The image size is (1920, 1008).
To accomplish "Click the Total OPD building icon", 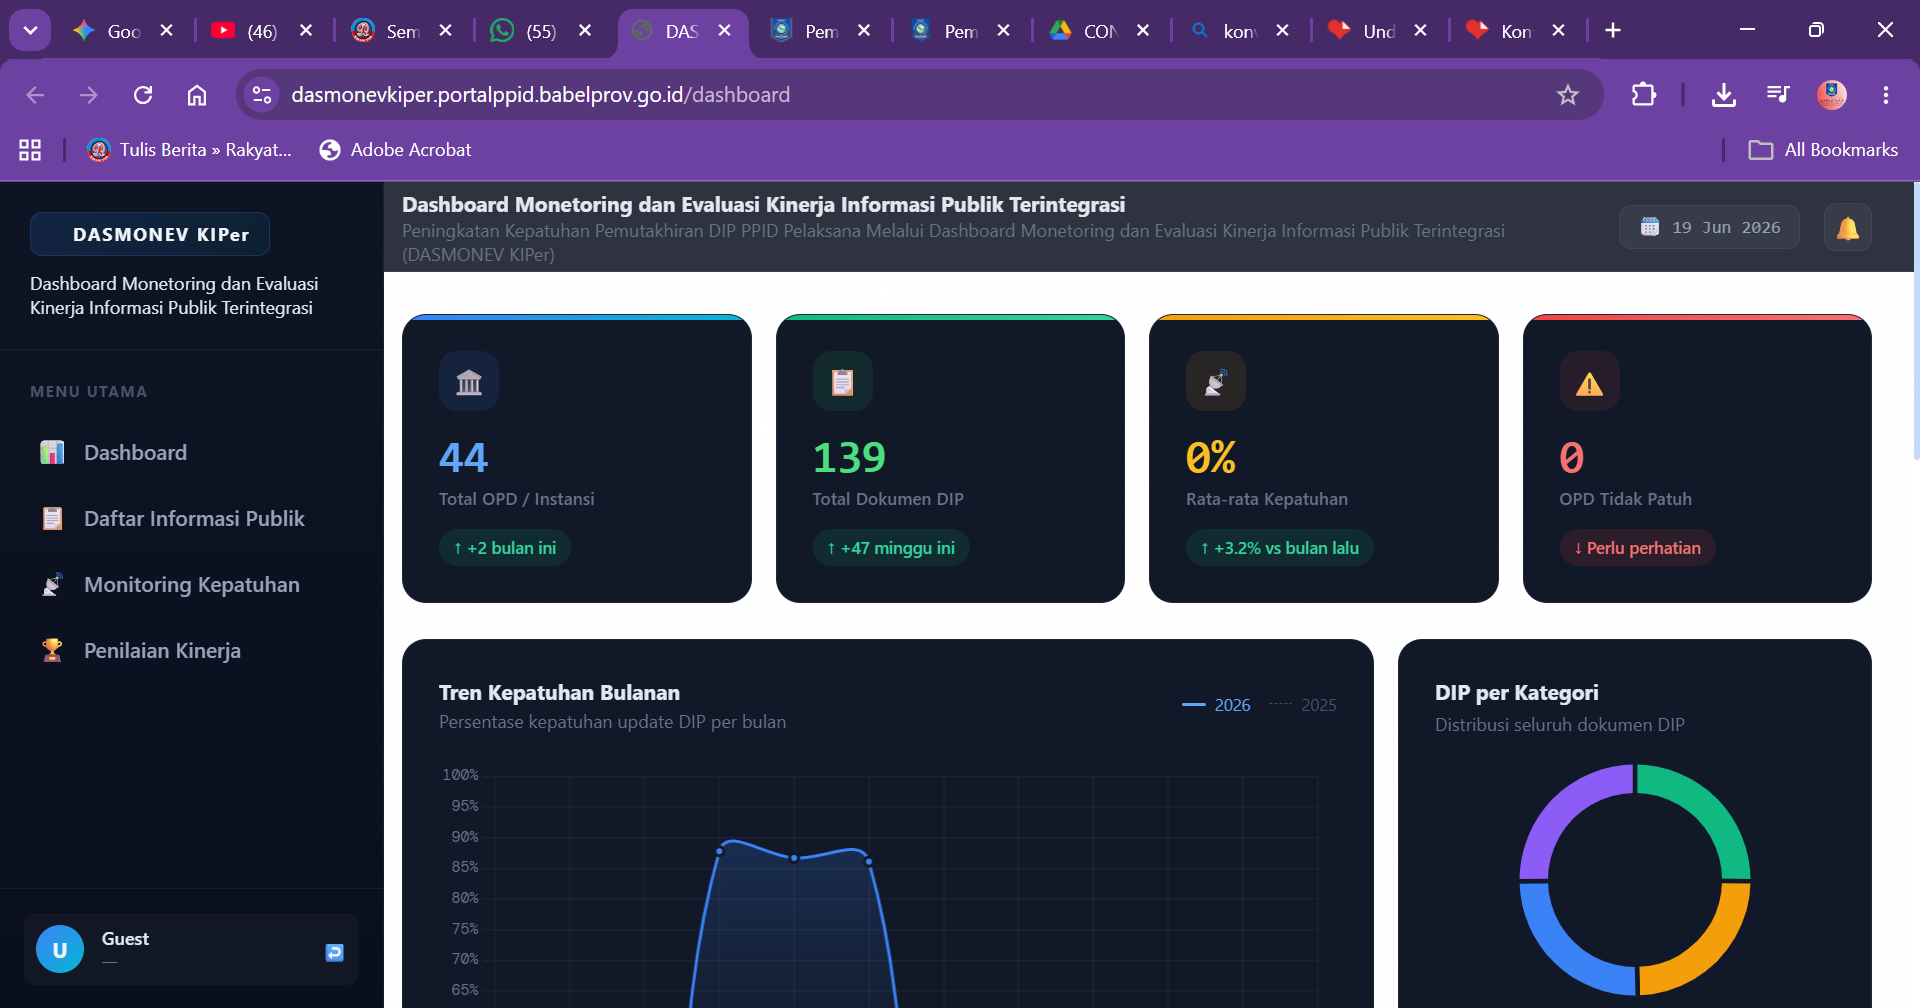I will [x=468, y=381].
